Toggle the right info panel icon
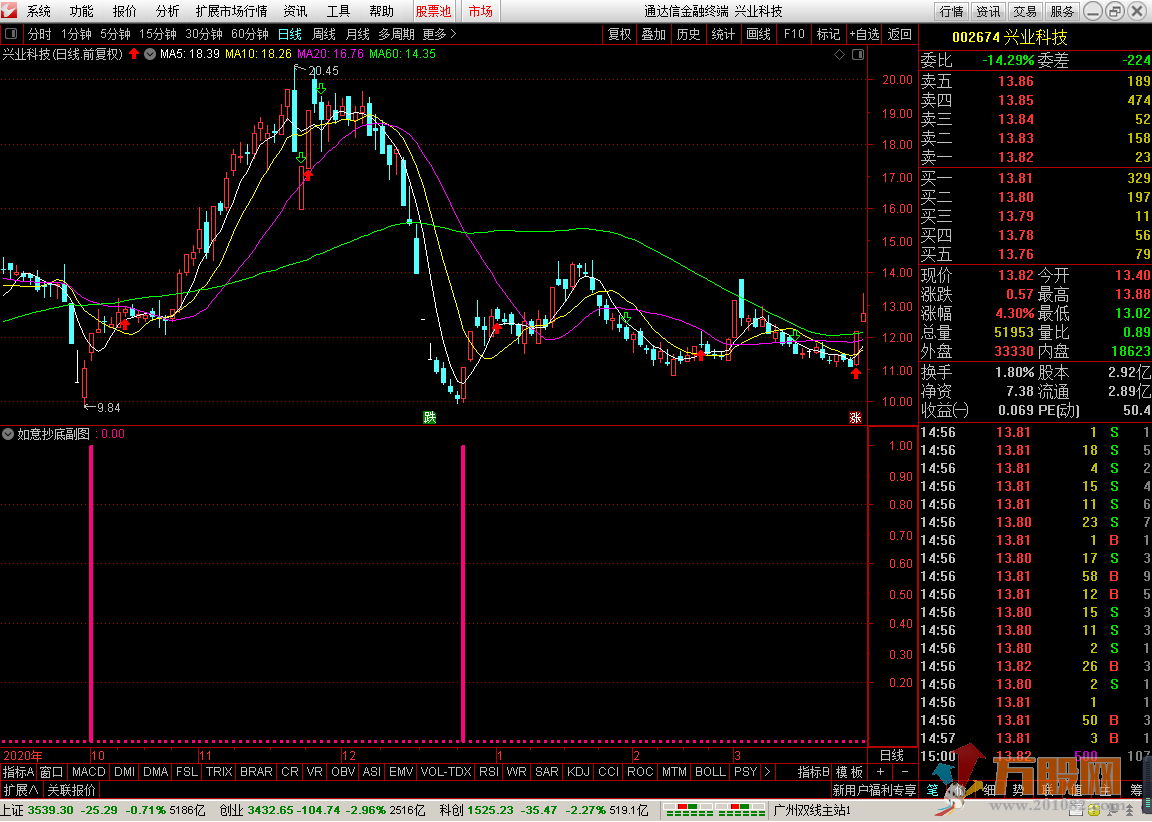The width and height of the screenshot is (1152, 822). 857,54
